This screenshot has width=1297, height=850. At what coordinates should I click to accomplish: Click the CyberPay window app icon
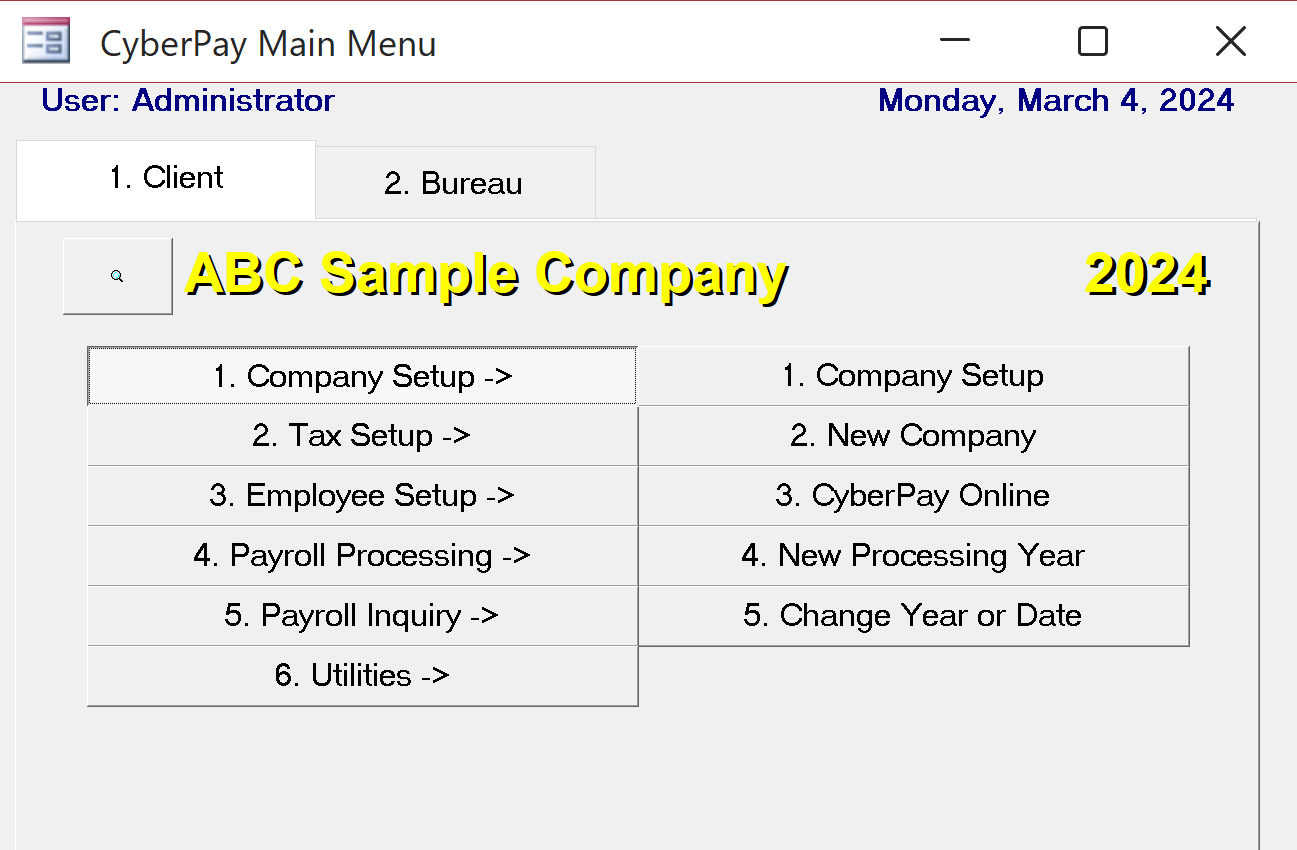click(46, 42)
